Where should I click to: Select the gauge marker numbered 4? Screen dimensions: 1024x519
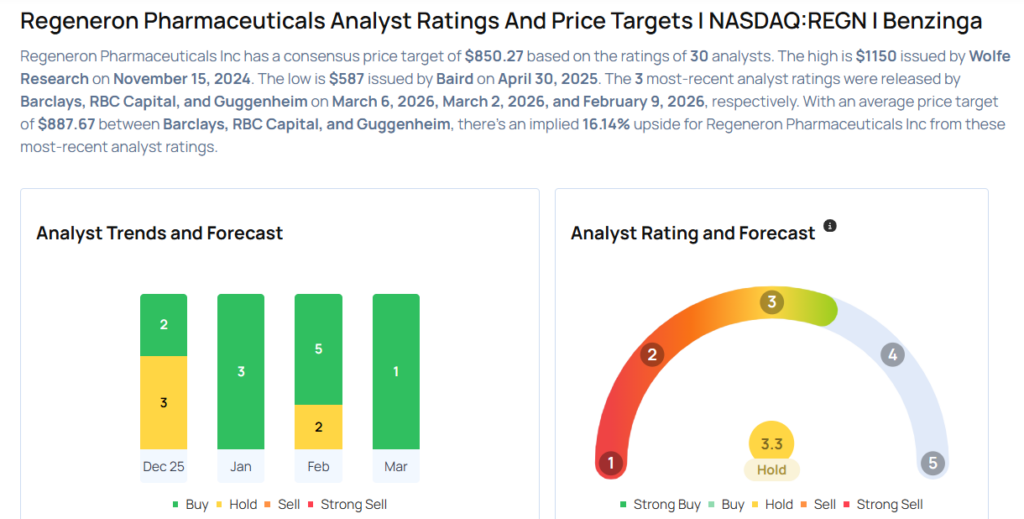[x=892, y=354]
